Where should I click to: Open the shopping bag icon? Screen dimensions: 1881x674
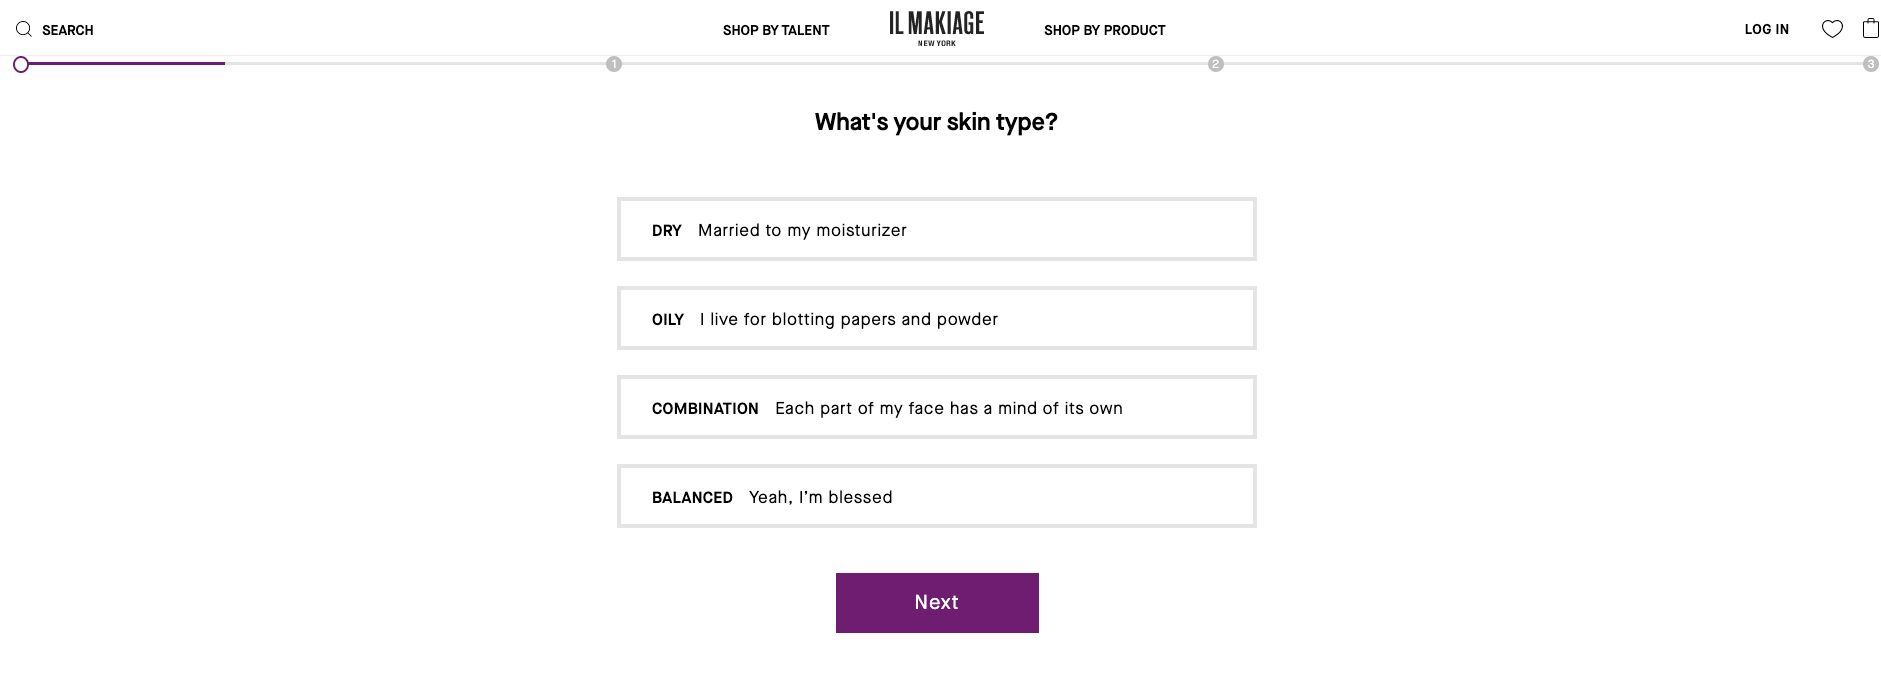click(1868, 29)
